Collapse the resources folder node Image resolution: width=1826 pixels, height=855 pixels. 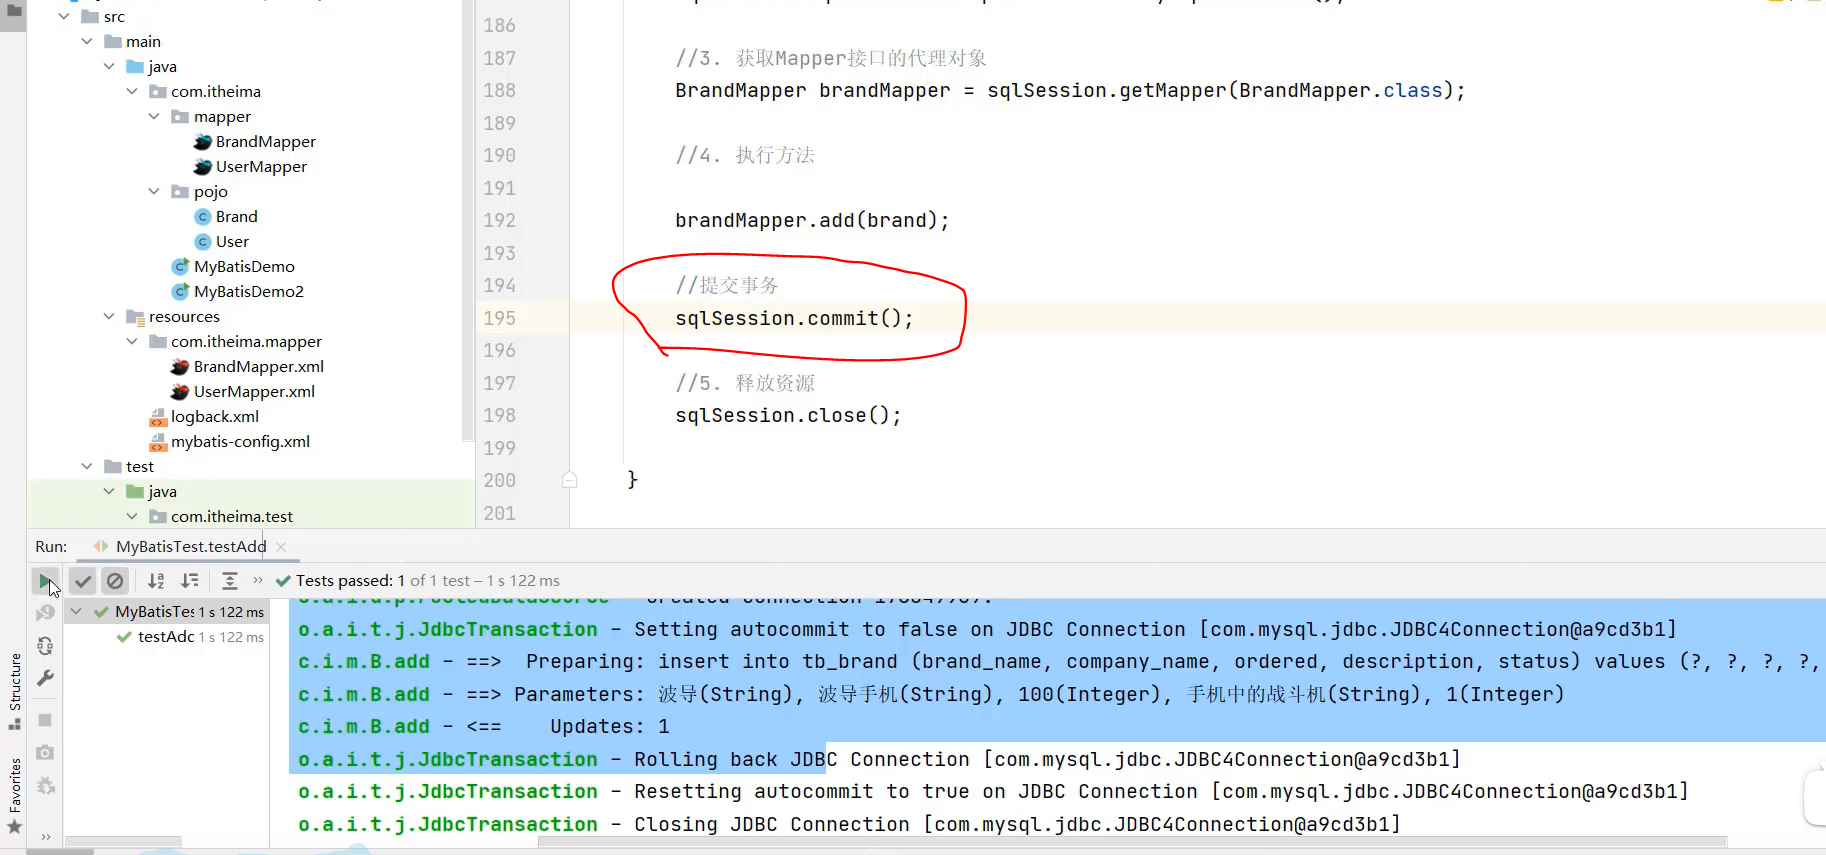pyautogui.click(x=109, y=316)
